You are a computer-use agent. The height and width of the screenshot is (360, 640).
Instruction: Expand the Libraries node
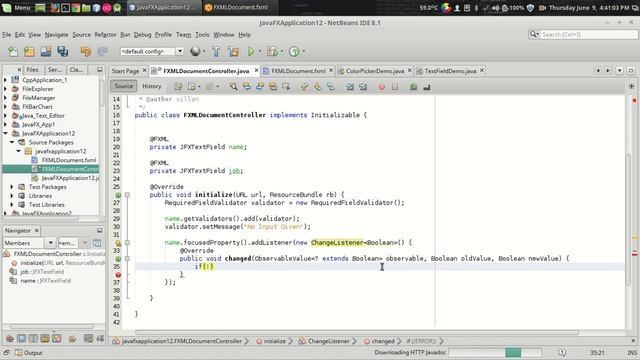click(x=12, y=196)
